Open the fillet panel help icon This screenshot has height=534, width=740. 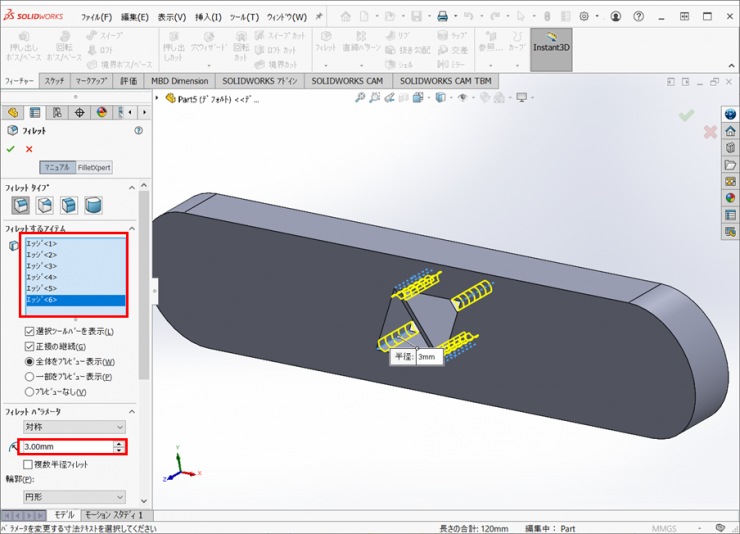click(138, 130)
